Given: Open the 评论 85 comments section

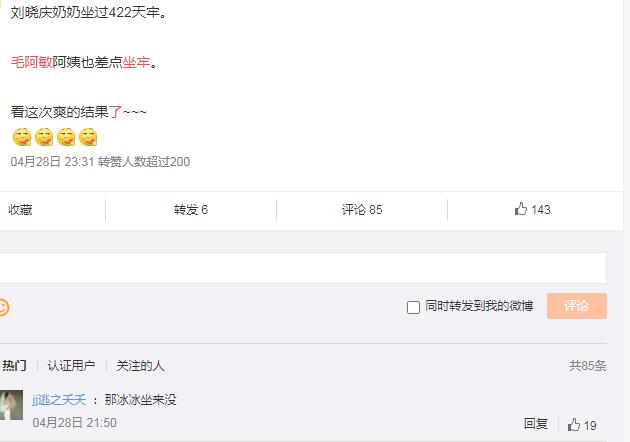Looking at the screenshot, I should click(x=362, y=209).
